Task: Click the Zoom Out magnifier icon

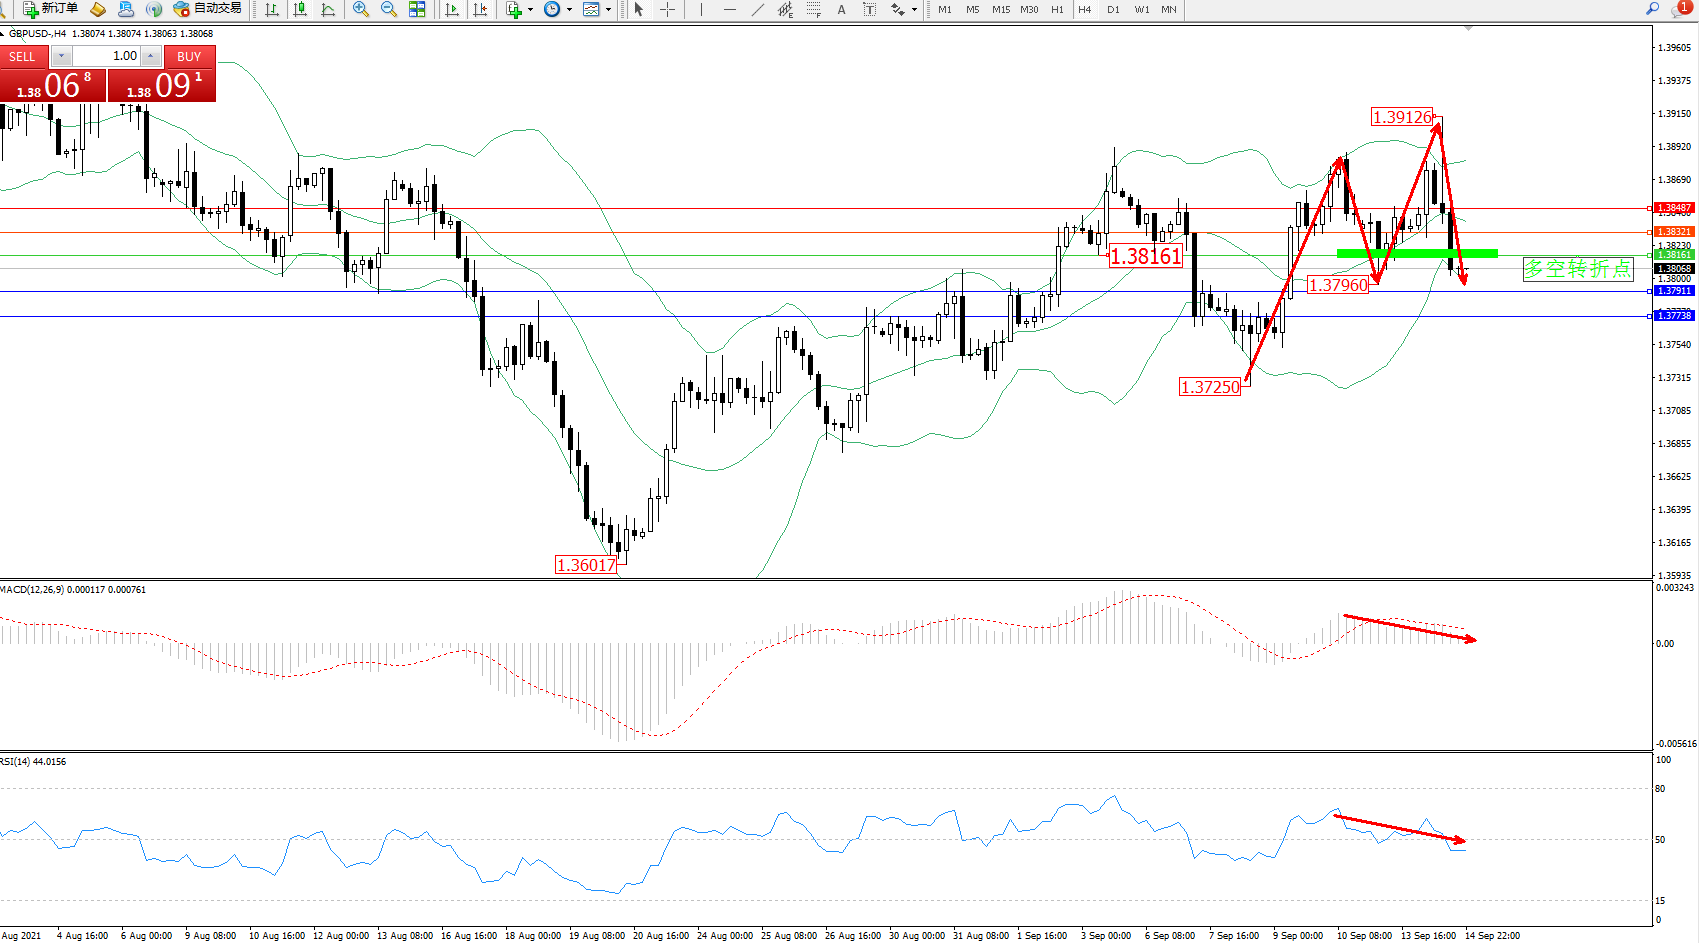Action: pos(389,9)
